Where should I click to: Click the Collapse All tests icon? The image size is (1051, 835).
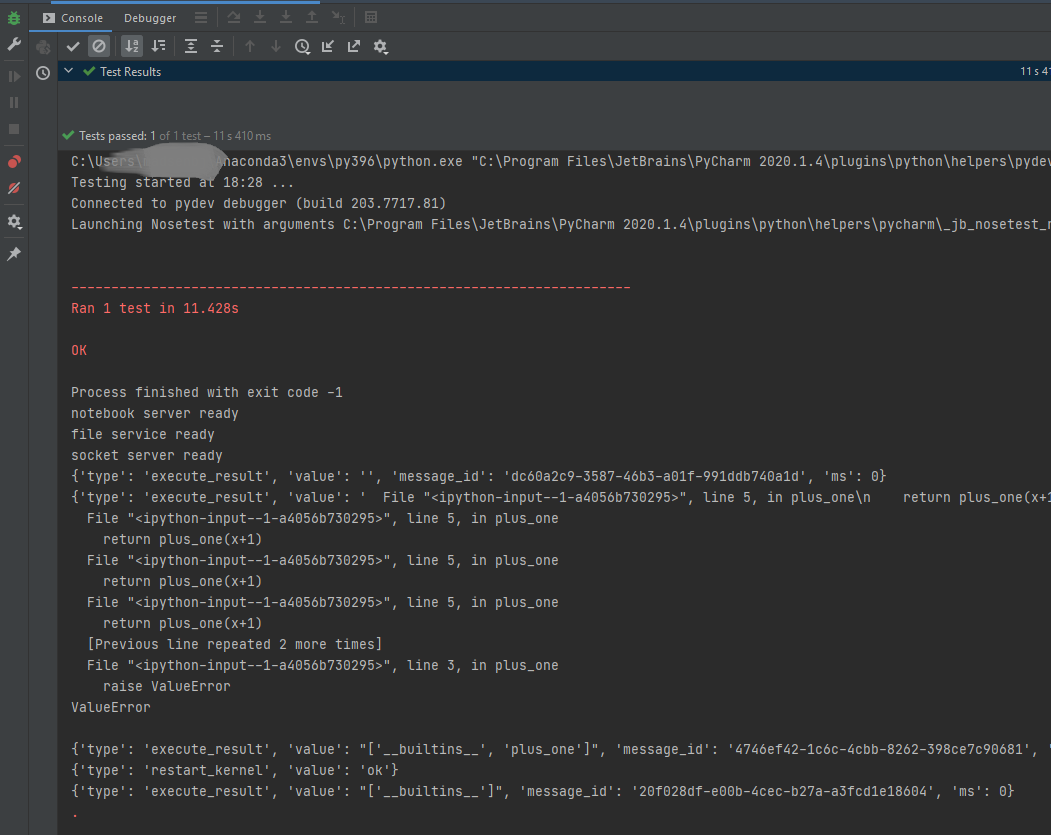click(x=217, y=46)
